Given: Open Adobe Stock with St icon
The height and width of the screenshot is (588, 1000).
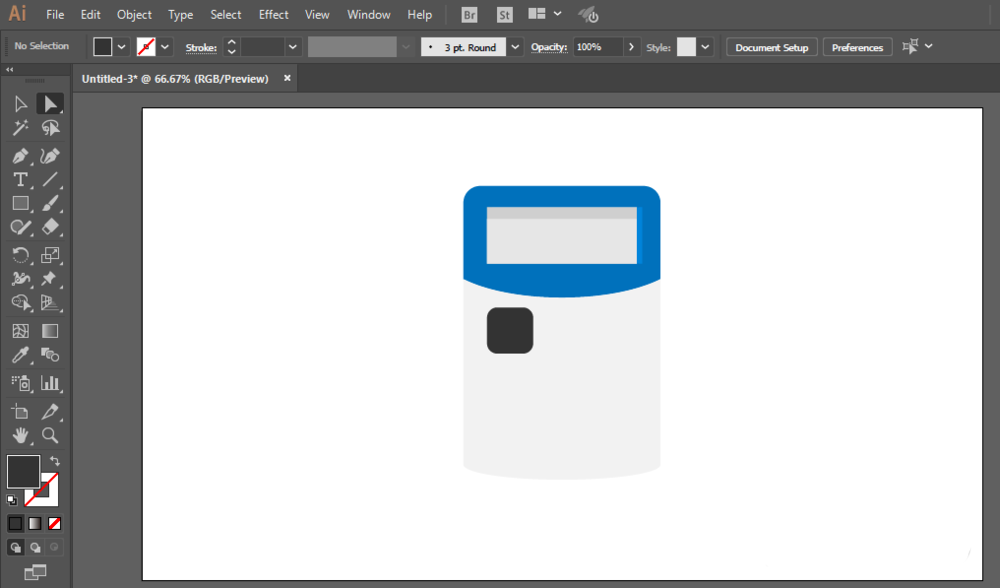Looking at the screenshot, I should click(x=504, y=15).
